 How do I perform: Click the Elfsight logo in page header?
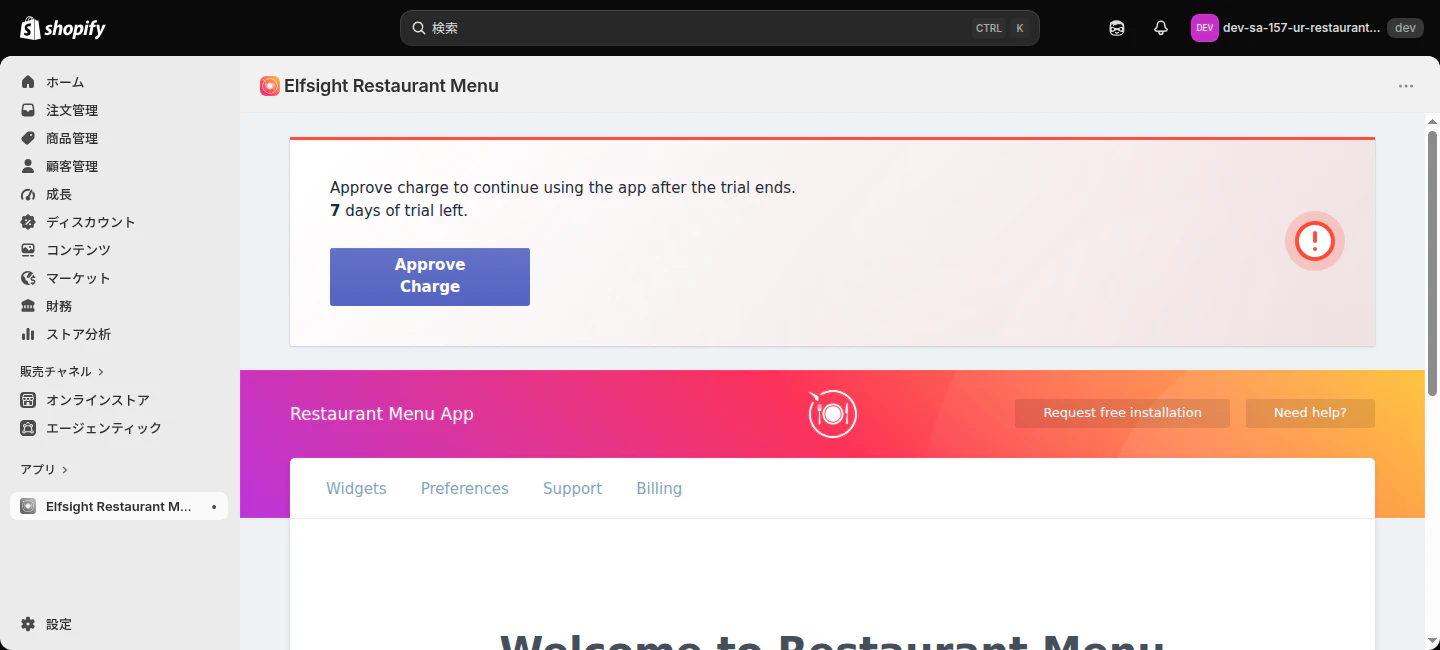click(269, 86)
